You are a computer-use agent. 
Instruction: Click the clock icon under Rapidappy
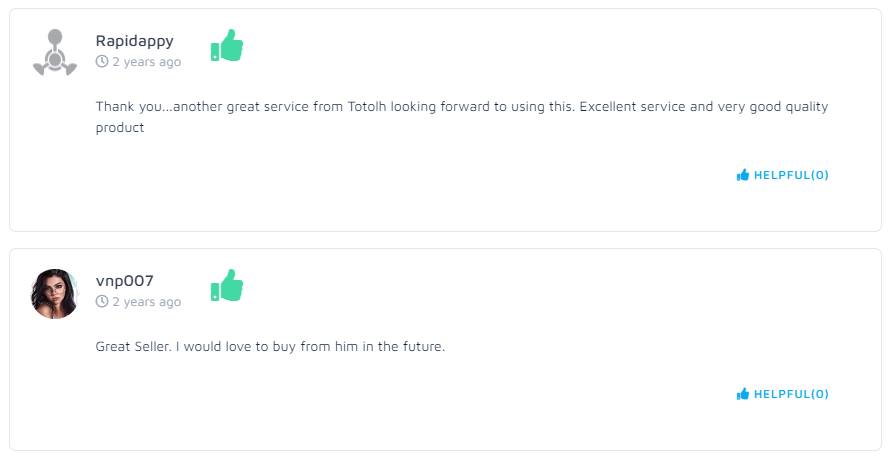click(x=102, y=62)
